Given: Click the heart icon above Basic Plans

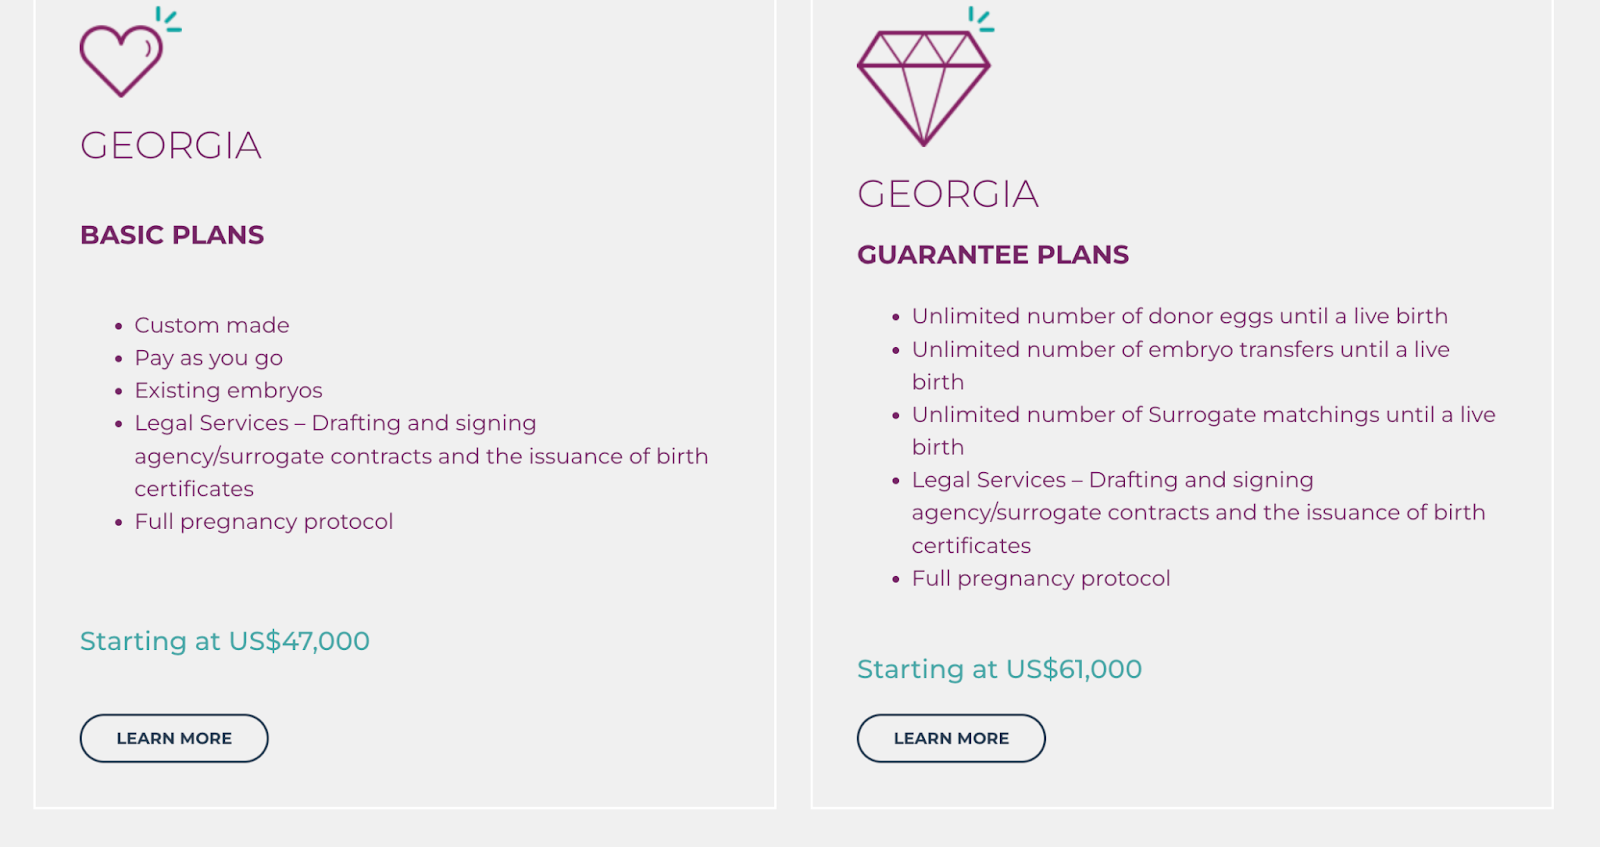Looking at the screenshot, I should [x=122, y=60].
